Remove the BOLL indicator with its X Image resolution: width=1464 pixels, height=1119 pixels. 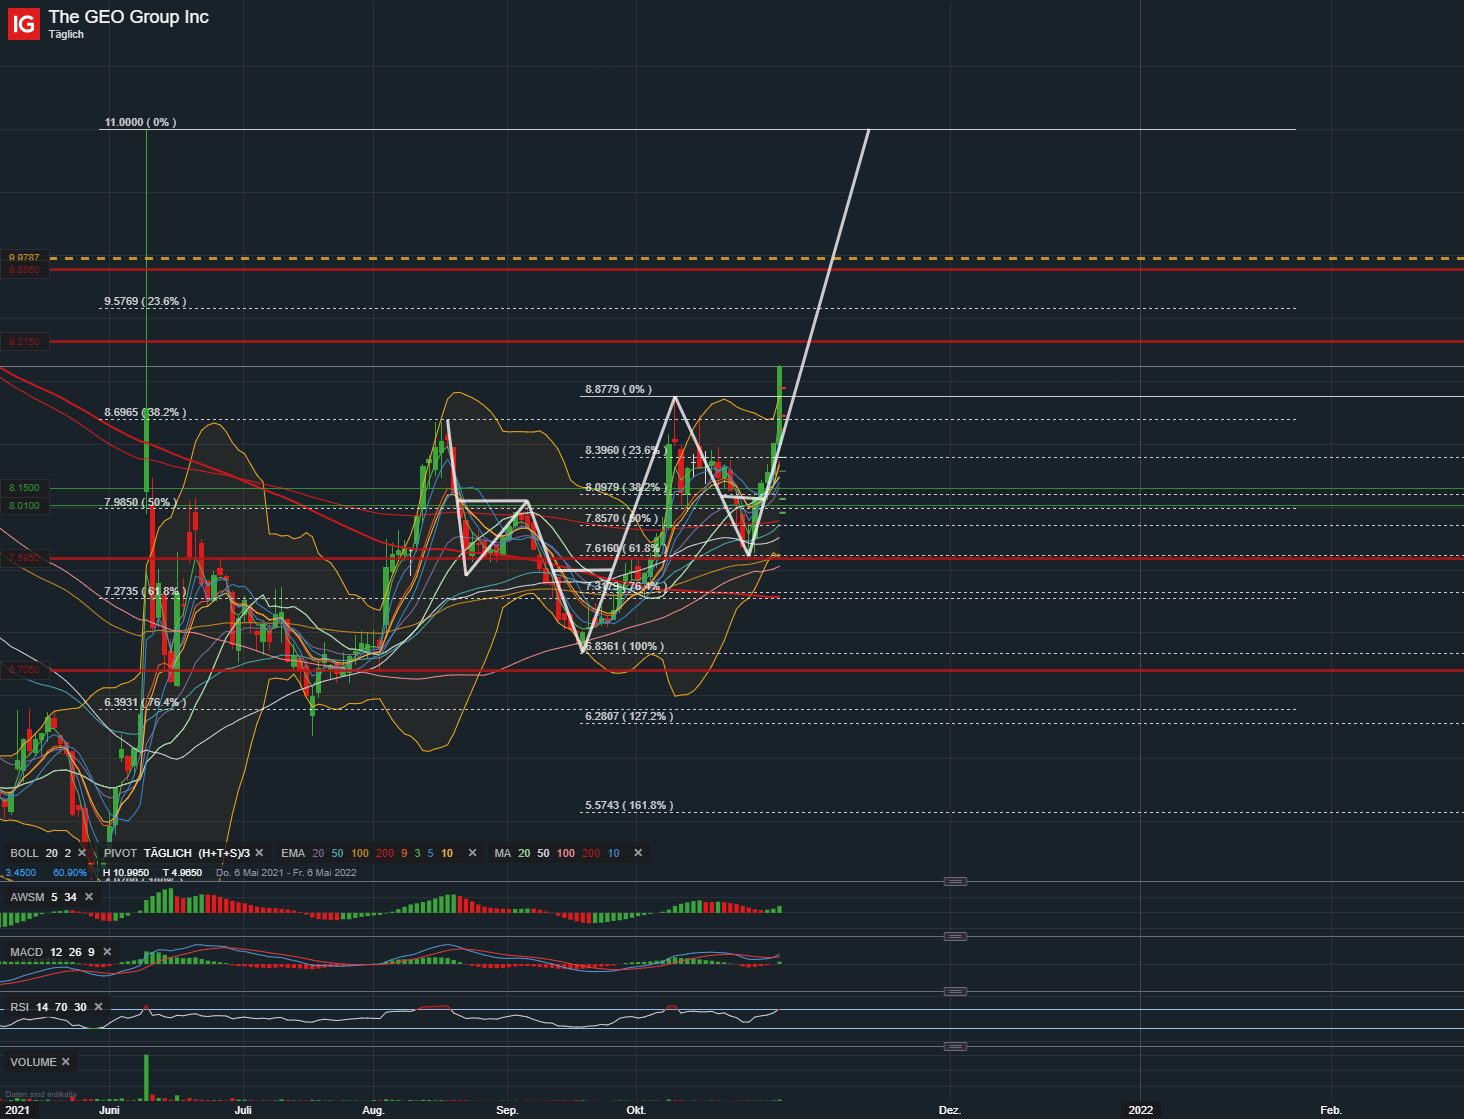point(82,853)
